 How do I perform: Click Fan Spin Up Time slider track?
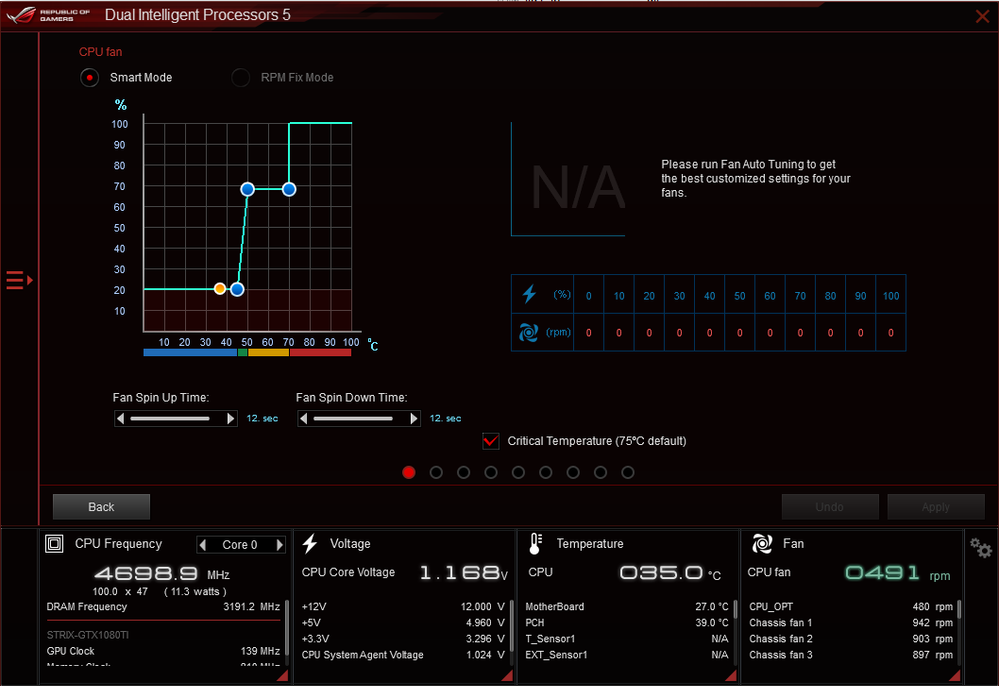(x=170, y=418)
